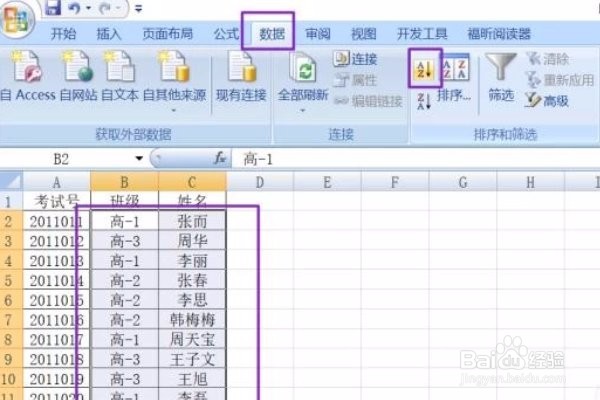Click cell containing 李丽
The image size is (600, 400).
pos(192,261)
